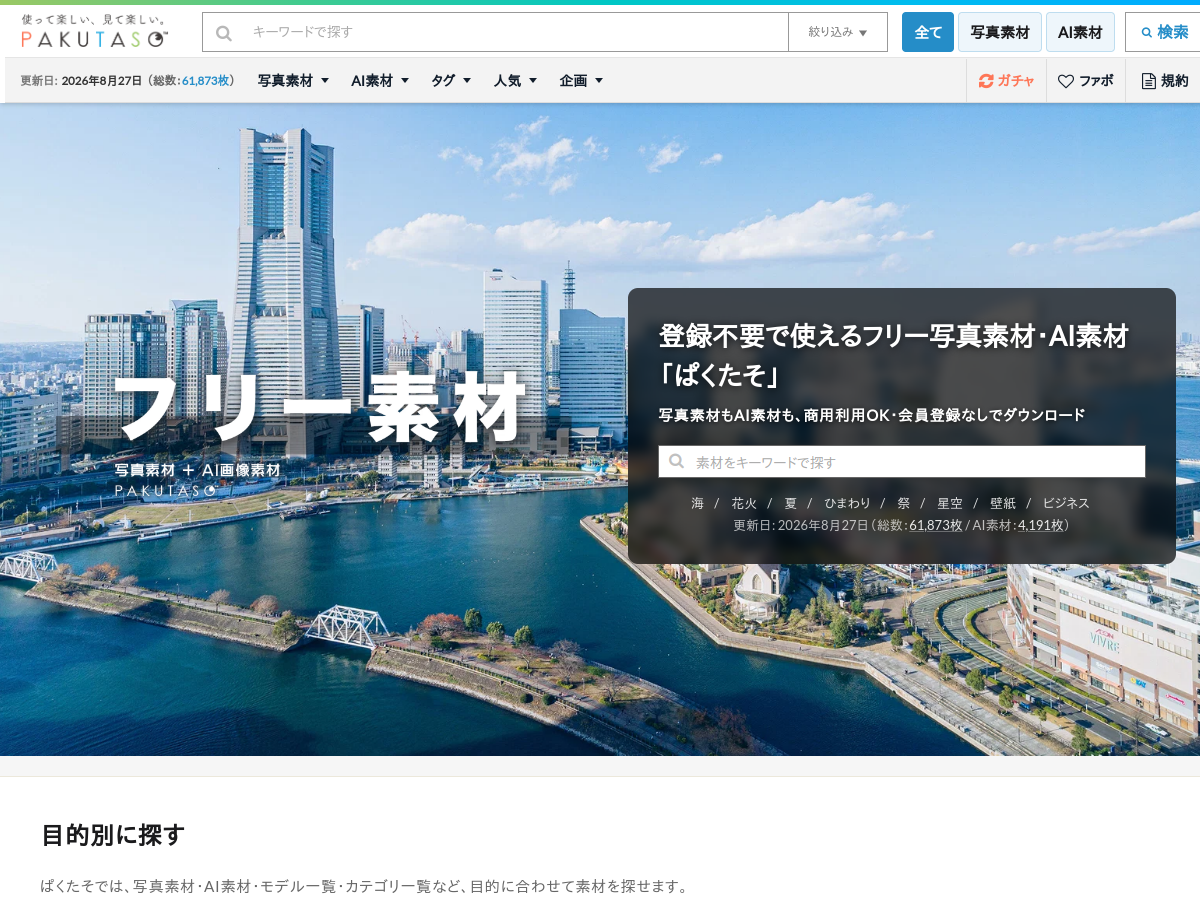Expand the タグ dropdown menu

pos(451,81)
